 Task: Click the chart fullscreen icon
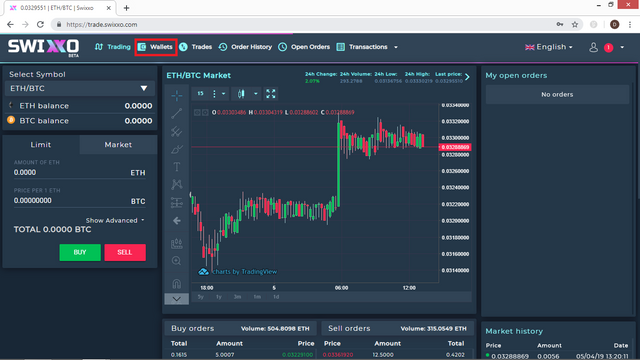coord(271,94)
